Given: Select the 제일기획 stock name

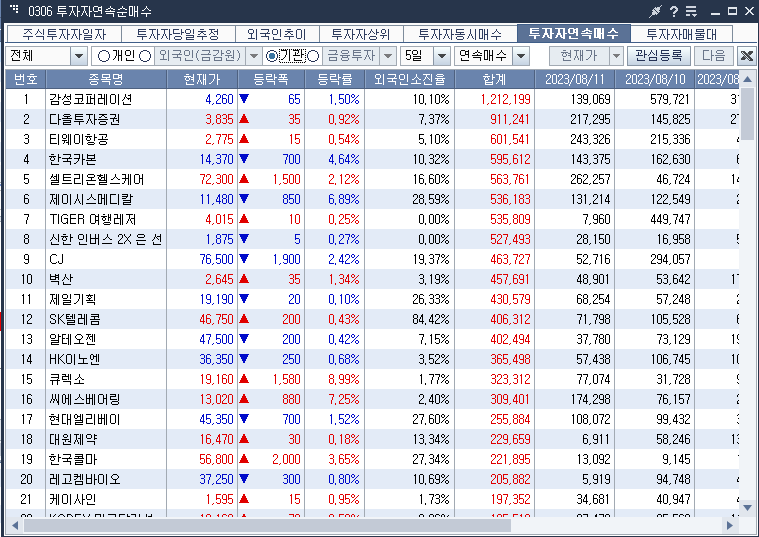Looking at the screenshot, I should [x=73, y=299].
